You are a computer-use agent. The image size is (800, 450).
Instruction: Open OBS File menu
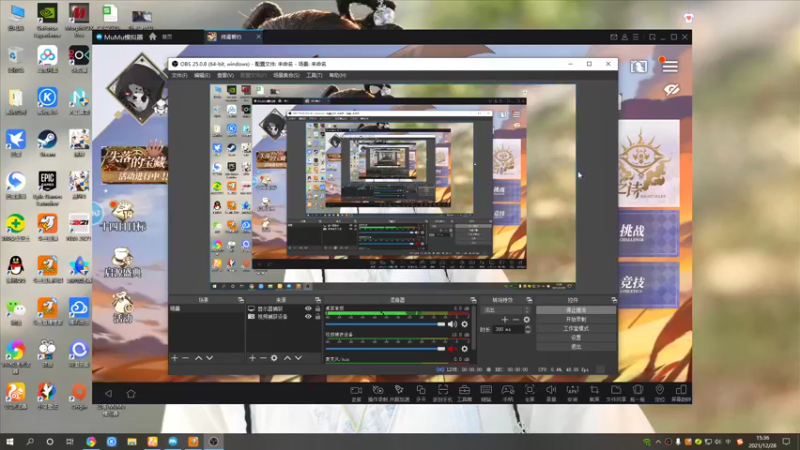(x=179, y=76)
